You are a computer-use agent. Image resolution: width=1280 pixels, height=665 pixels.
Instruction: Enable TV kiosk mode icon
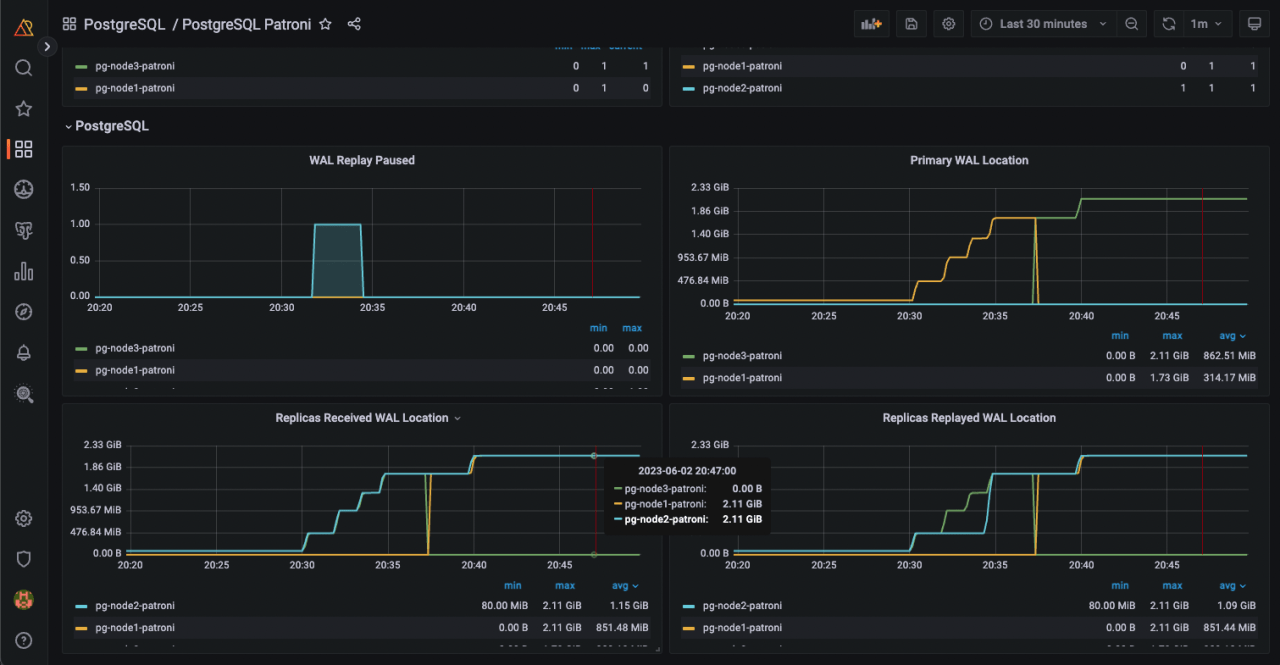click(x=1254, y=23)
